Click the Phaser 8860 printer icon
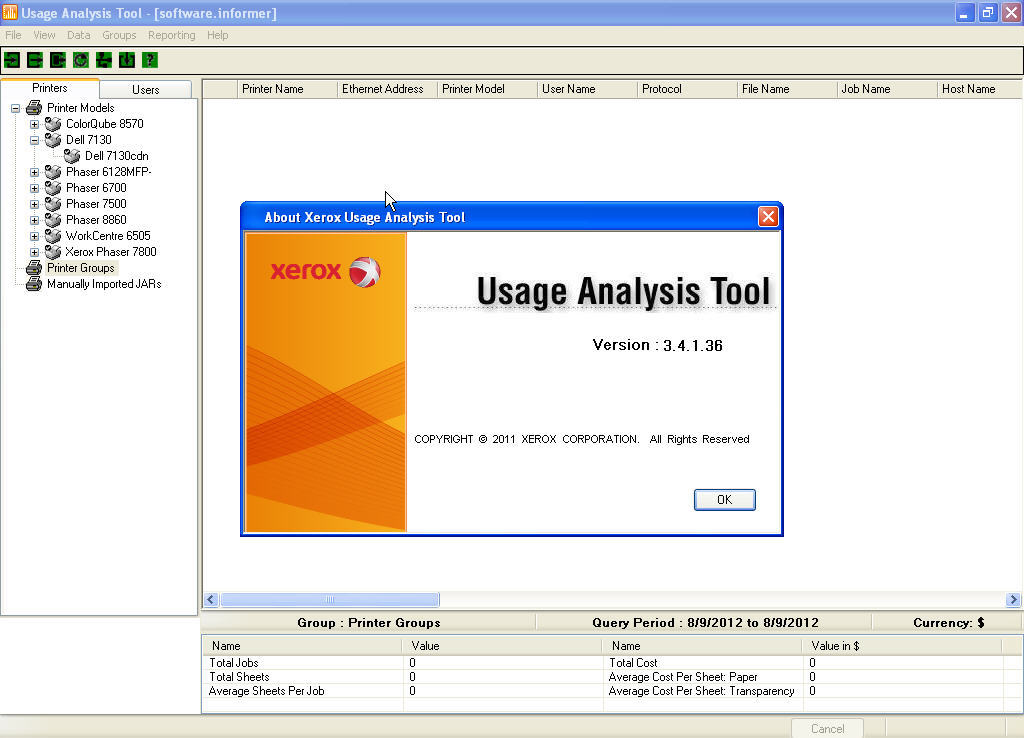This screenshot has height=738, width=1024. 53,219
